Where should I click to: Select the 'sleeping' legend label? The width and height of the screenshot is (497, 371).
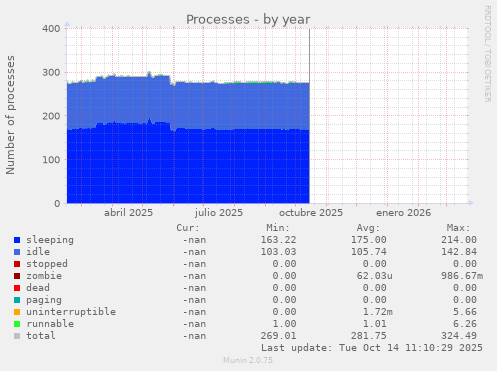[x=50, y=240]
